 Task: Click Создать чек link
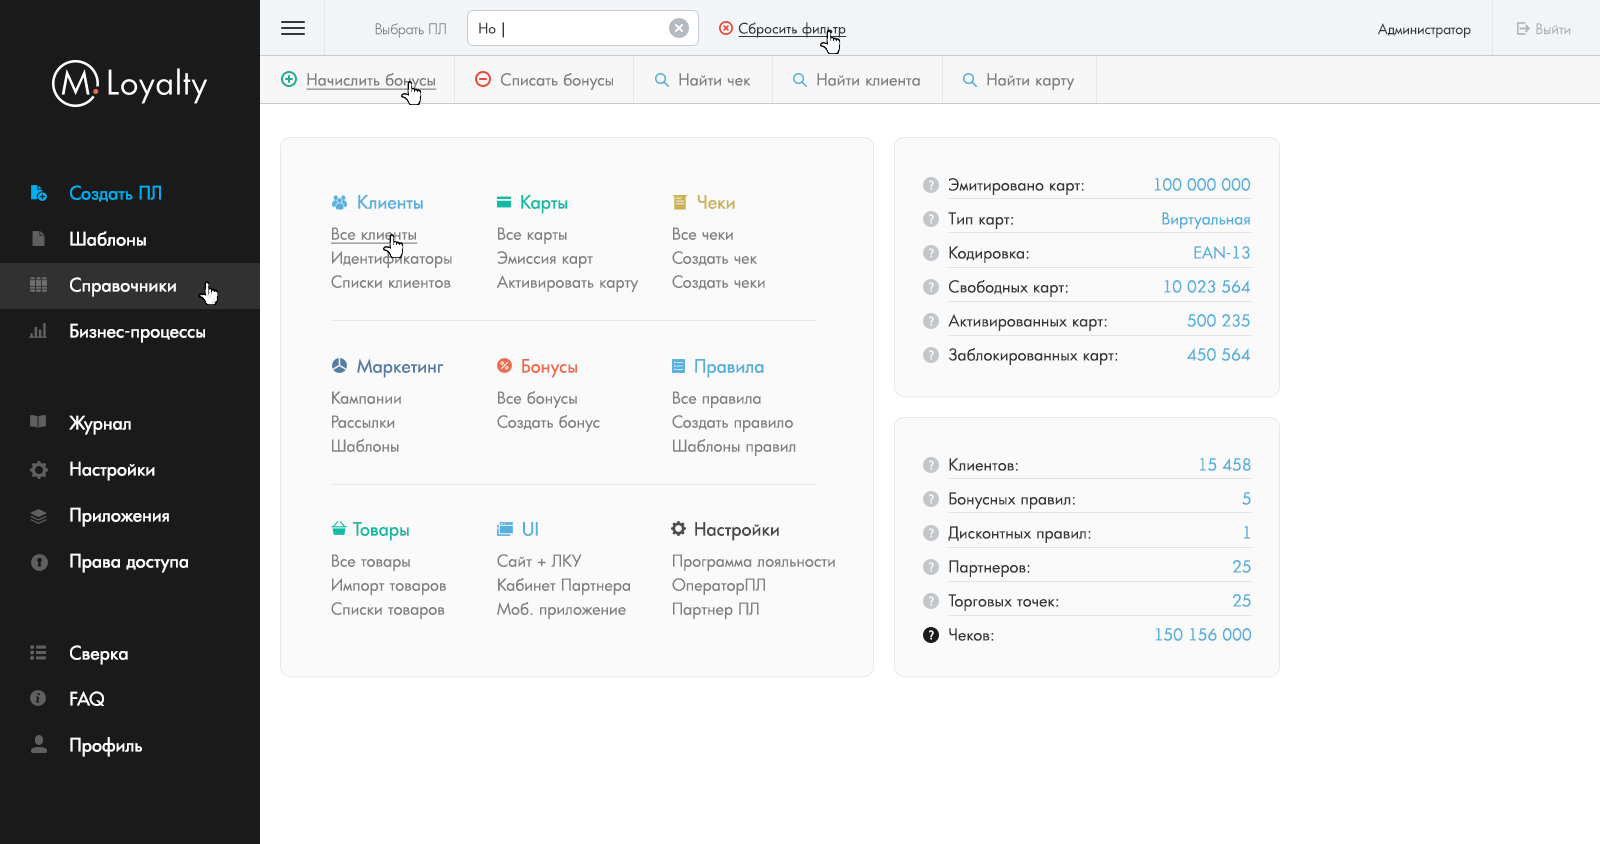coord(714,258)
